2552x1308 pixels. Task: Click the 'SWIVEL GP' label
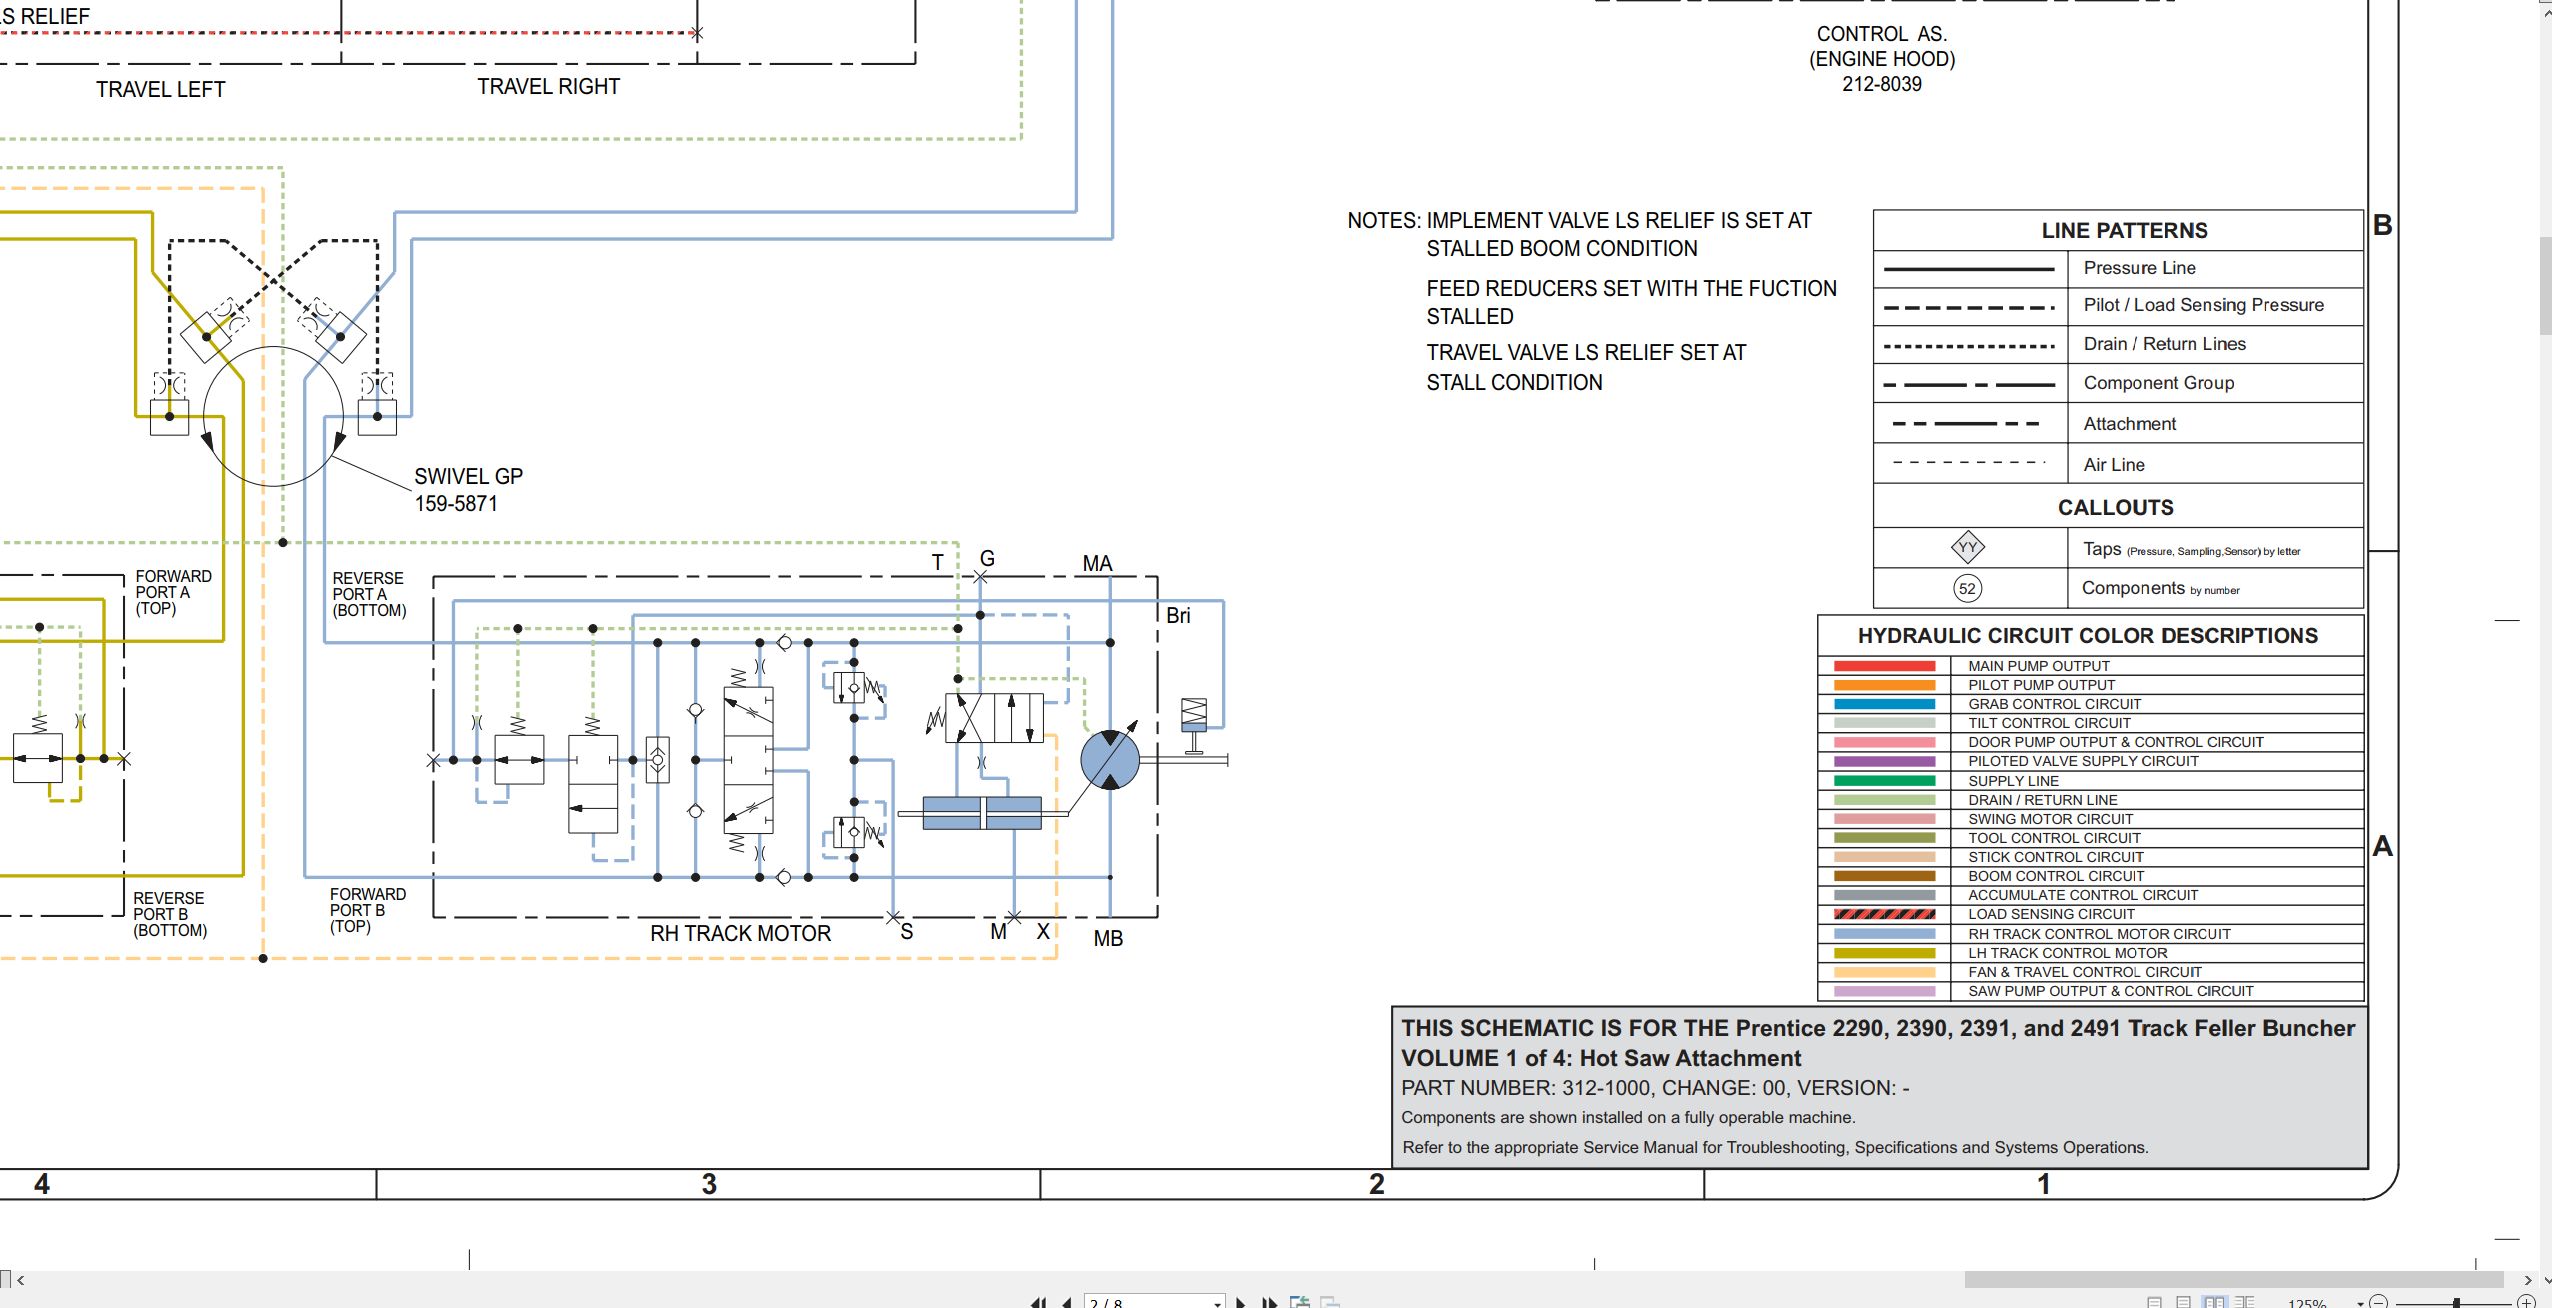[468, 477]
